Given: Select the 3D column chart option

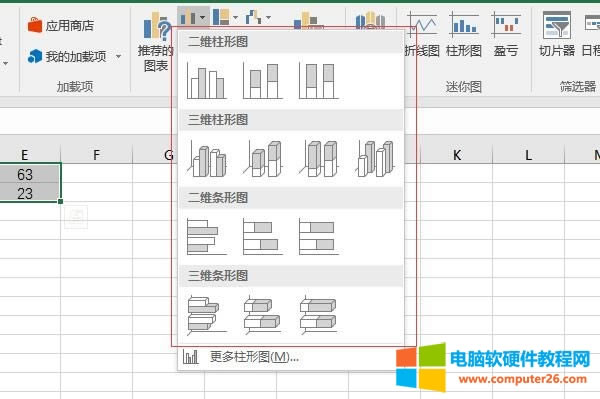Looking at the screenshot, I should (375, 158).
